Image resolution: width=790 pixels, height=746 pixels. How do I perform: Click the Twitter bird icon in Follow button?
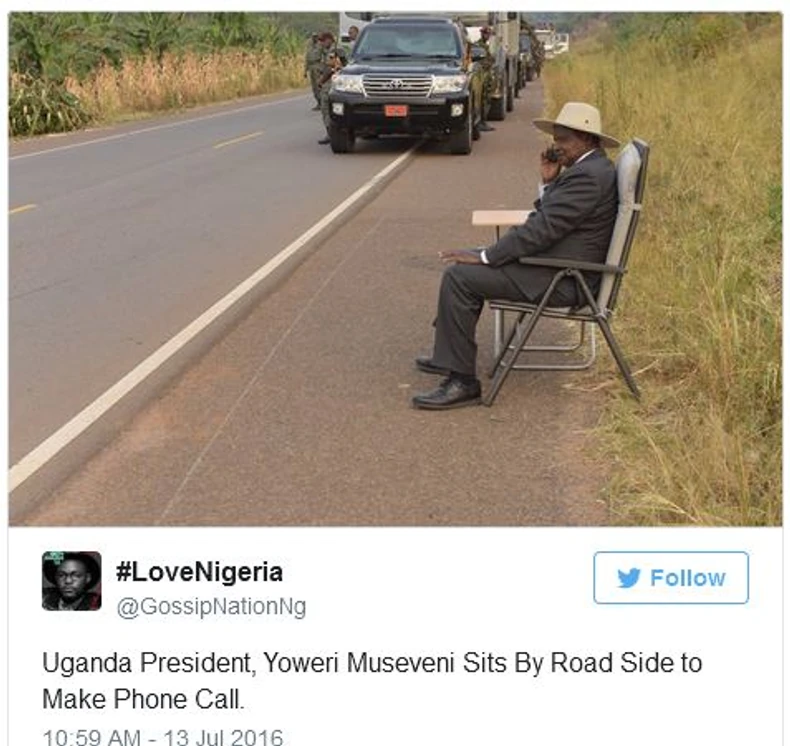[x=629, y=578]
